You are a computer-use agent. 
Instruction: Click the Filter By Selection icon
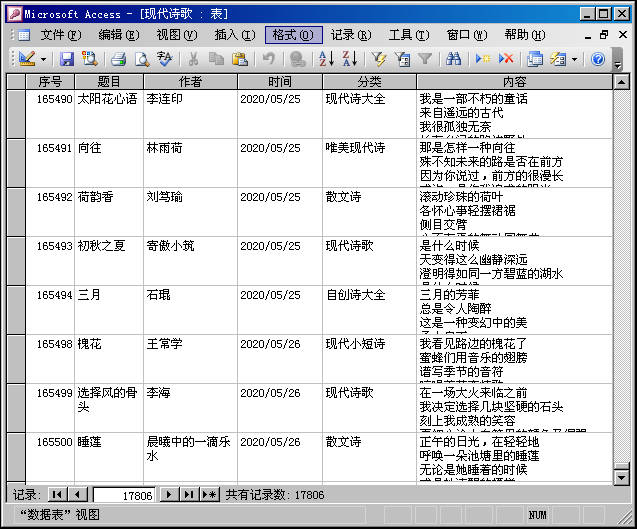[379, 59]
